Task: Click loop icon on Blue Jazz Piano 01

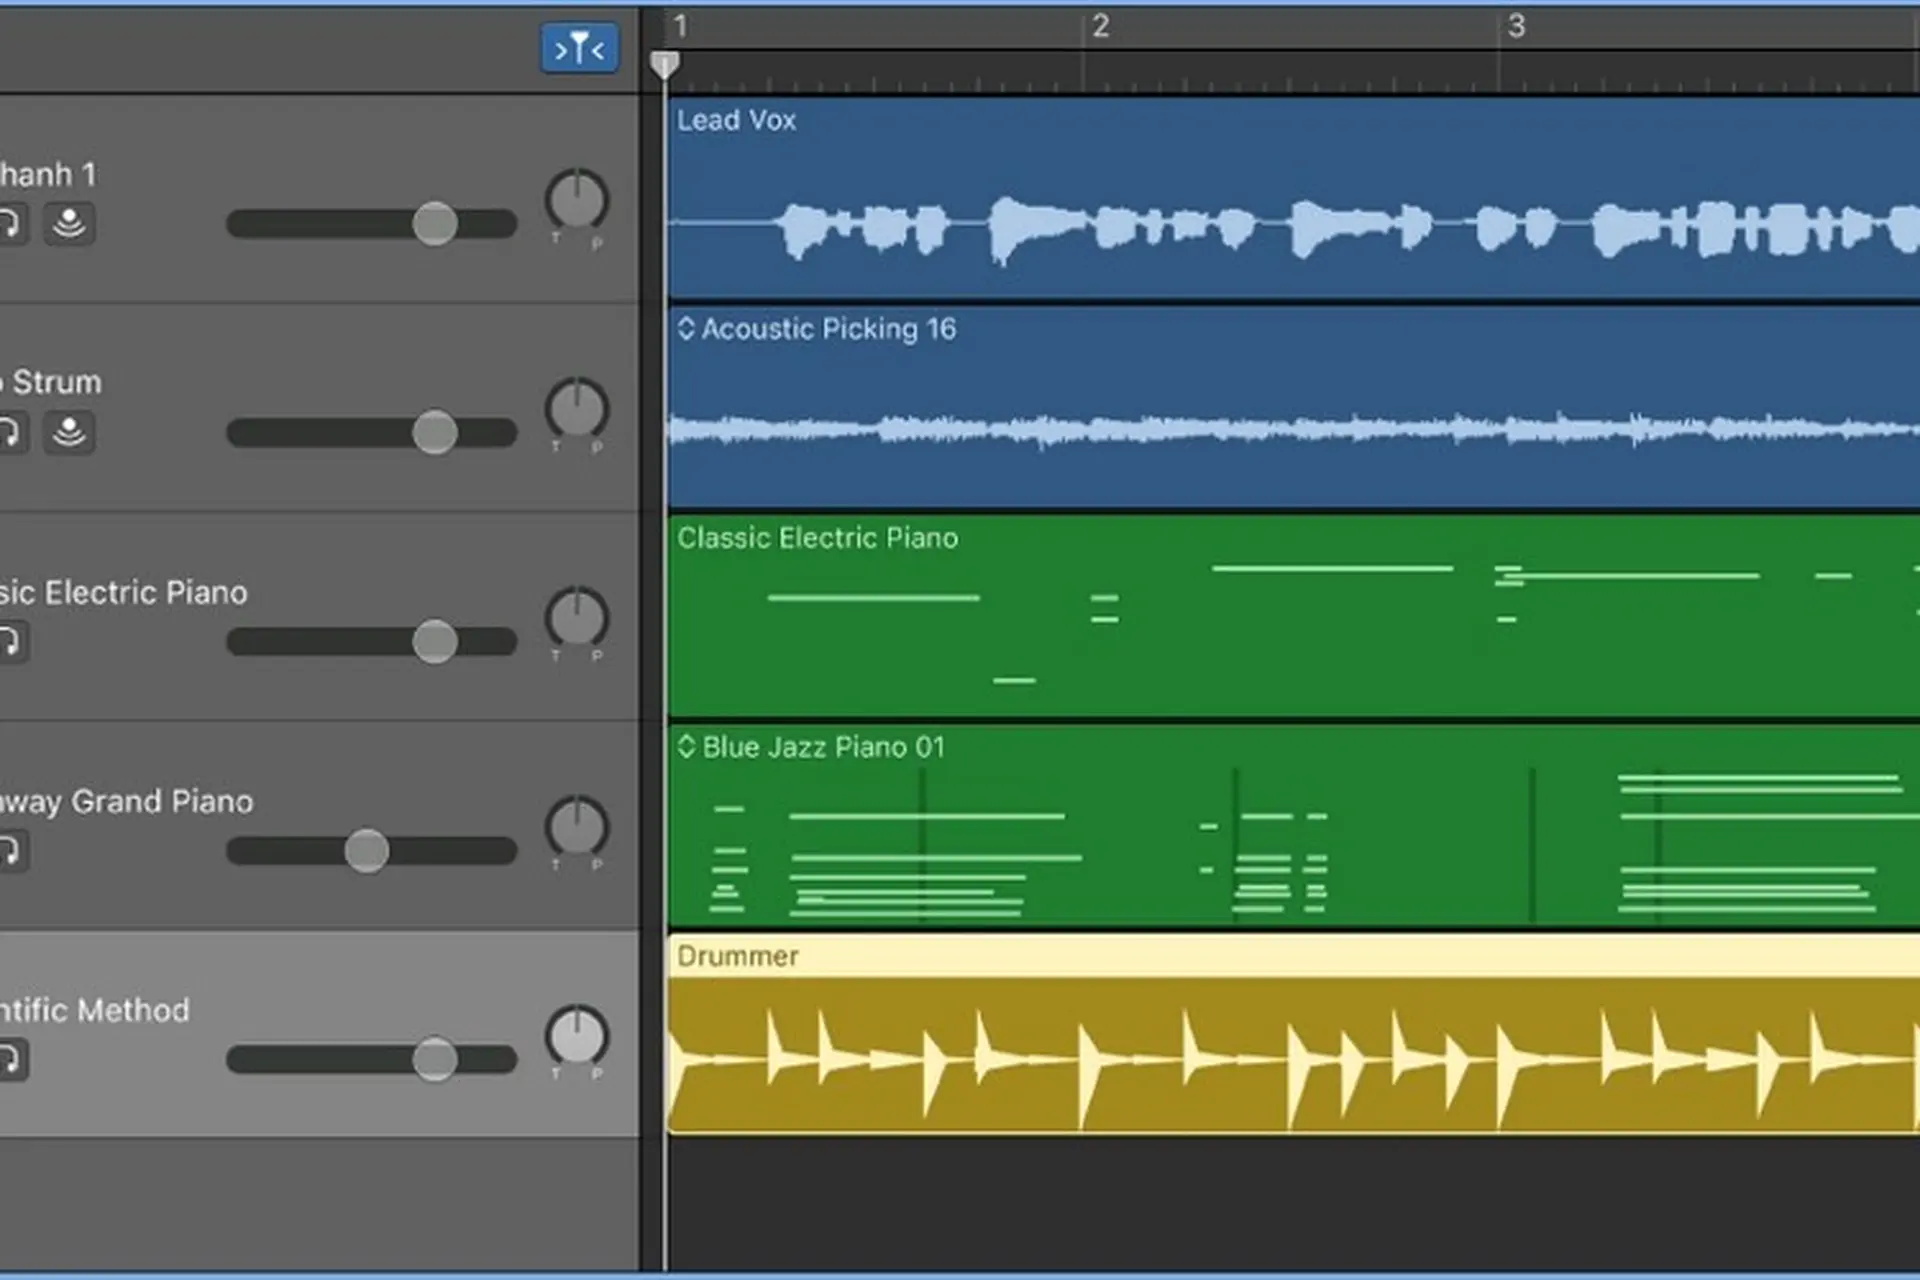Action: 686,746
